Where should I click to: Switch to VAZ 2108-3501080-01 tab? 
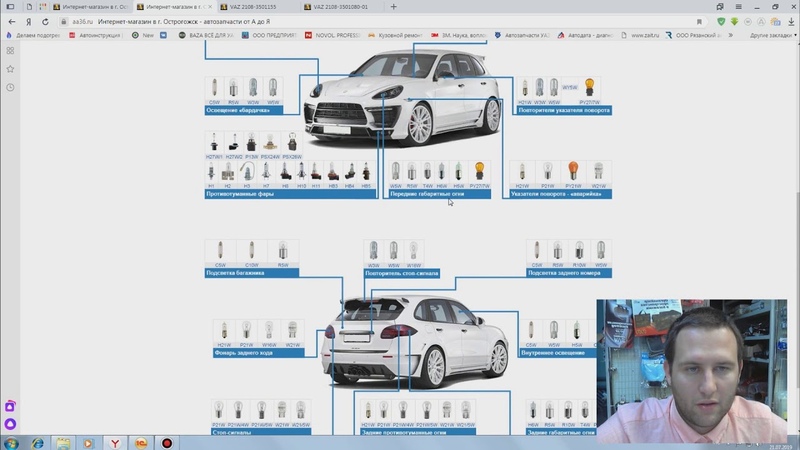(343, 7)
